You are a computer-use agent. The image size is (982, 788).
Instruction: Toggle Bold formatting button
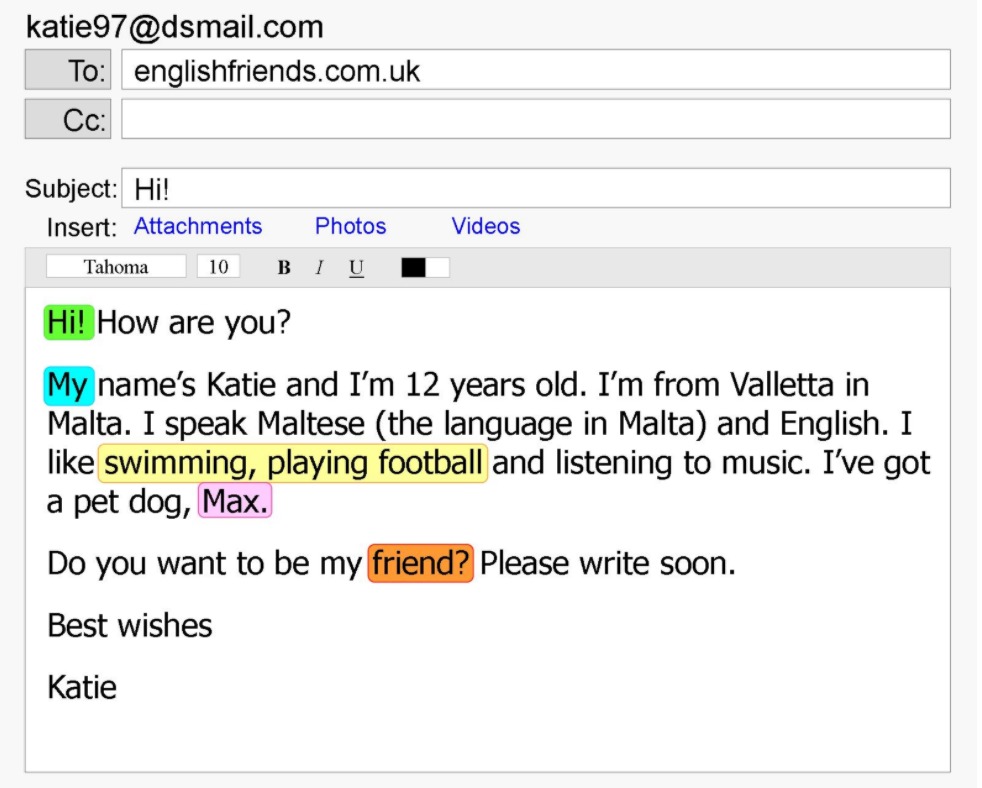coord(284,268)
